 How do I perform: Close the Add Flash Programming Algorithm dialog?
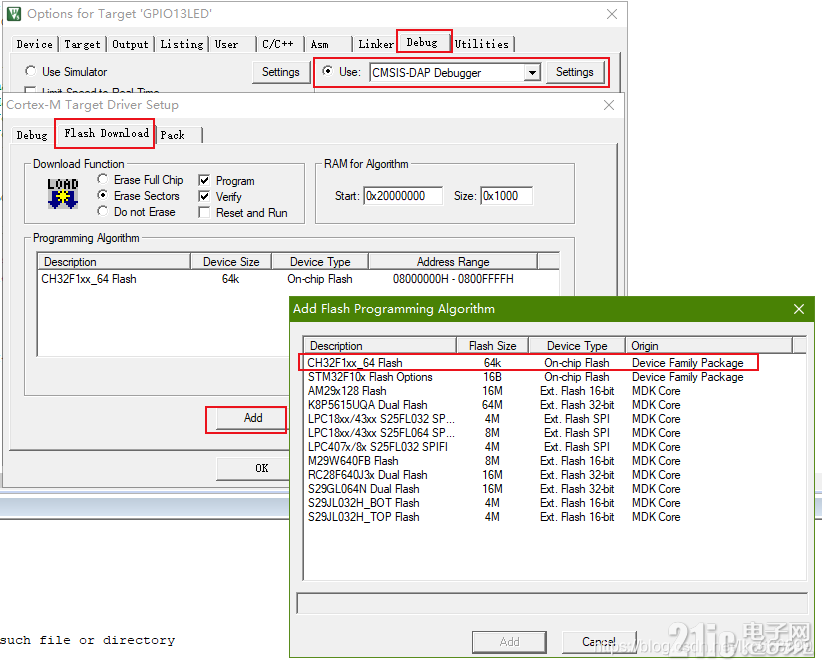click(798, 309)
